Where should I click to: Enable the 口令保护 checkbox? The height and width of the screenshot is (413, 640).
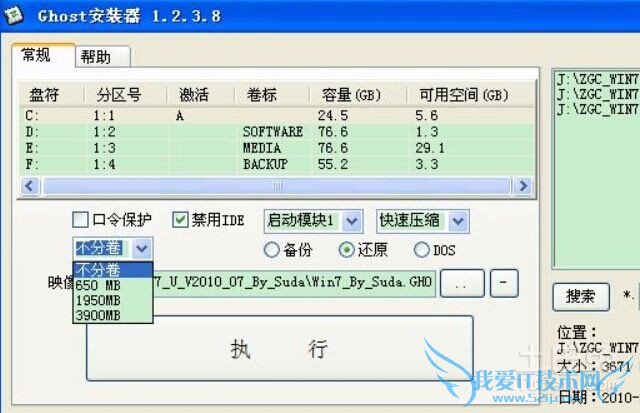tap(80, 220)
